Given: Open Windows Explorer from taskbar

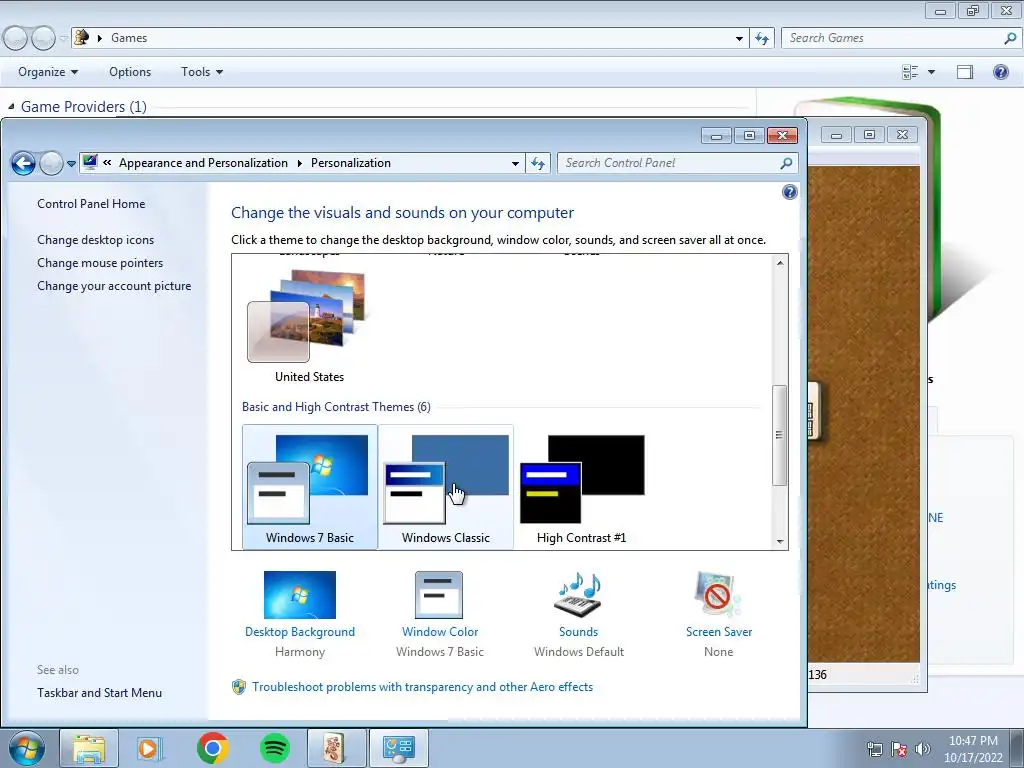Looking at the screenshot, I should (89, 748).
